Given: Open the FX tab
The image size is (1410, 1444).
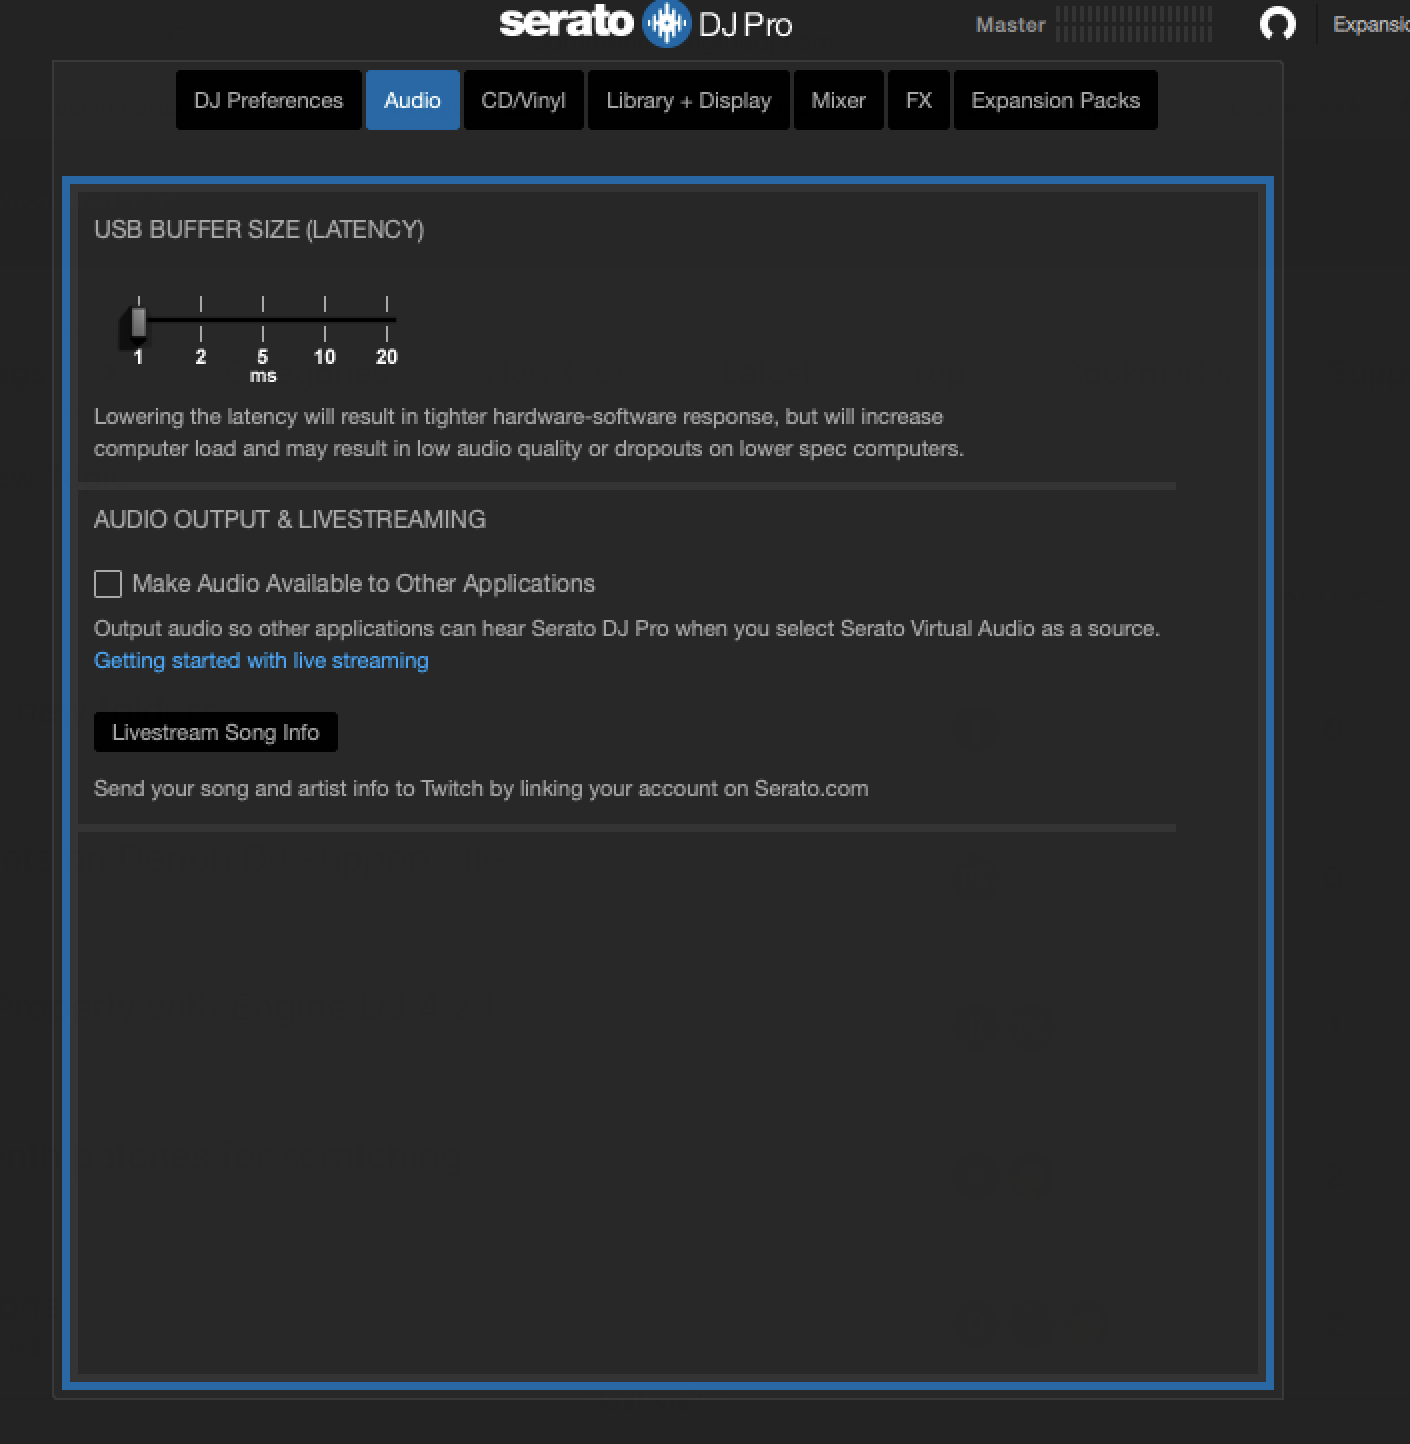Looking at the screenshot, I should pos(918,100).
